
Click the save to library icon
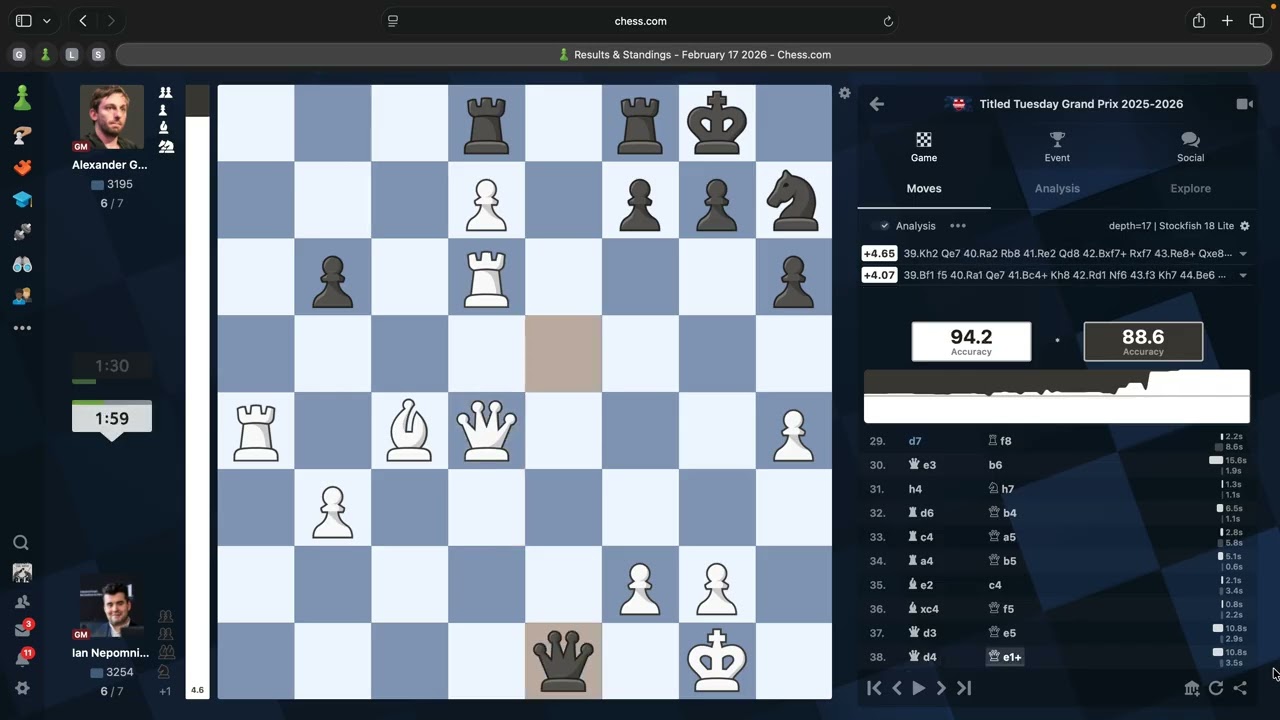[1191, 688]
